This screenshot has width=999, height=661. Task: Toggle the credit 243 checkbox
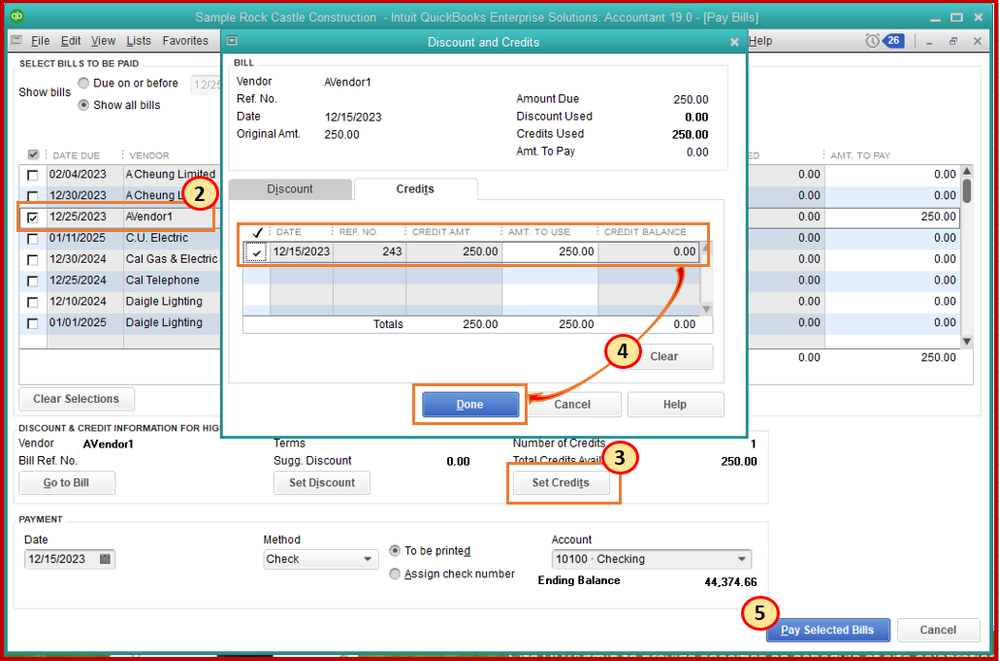click(257, 253)
